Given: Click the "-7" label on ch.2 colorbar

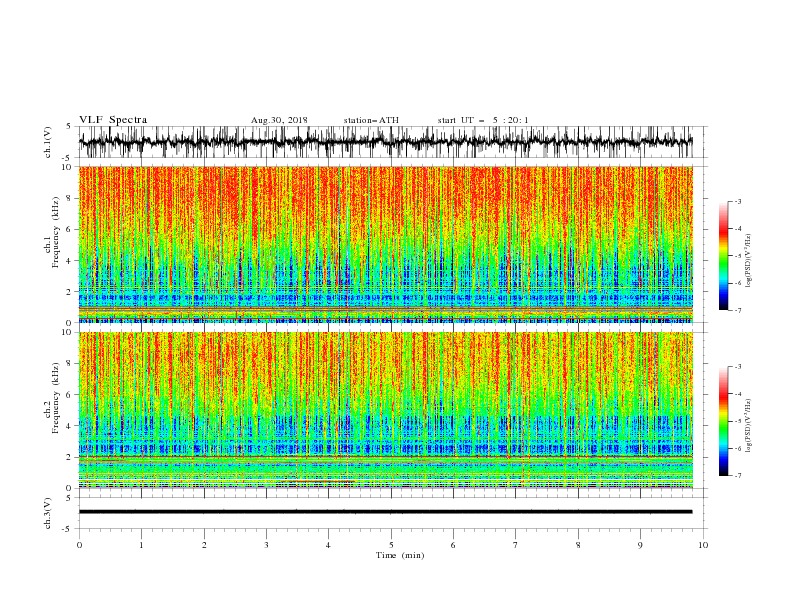Looking at the screenshot, I should click(738, 476).
